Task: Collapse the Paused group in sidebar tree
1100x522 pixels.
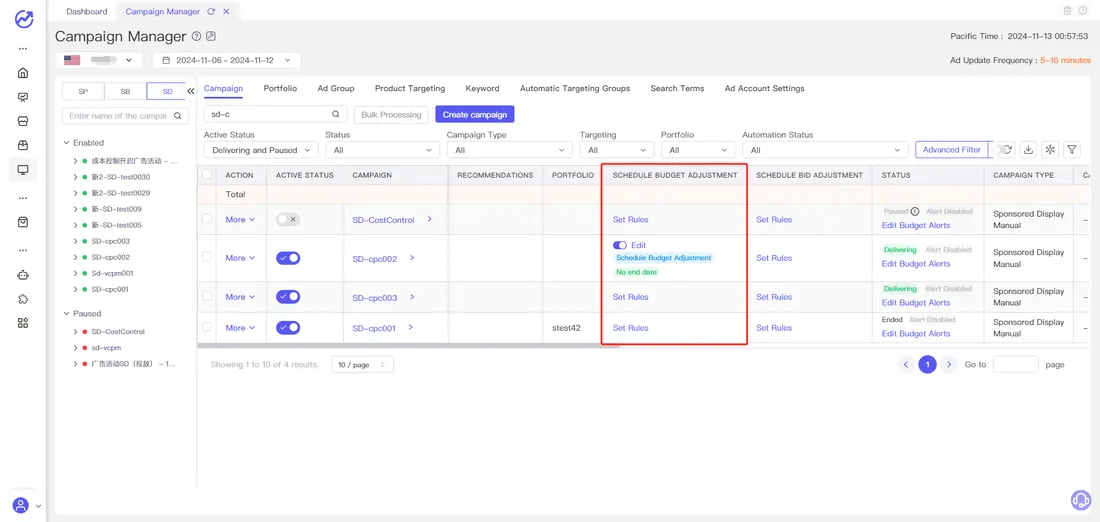Action: point(67,314)
